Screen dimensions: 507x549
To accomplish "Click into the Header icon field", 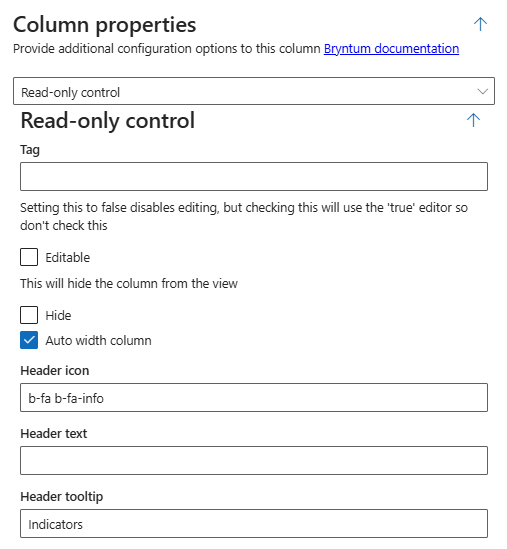I will coord(254,397).
